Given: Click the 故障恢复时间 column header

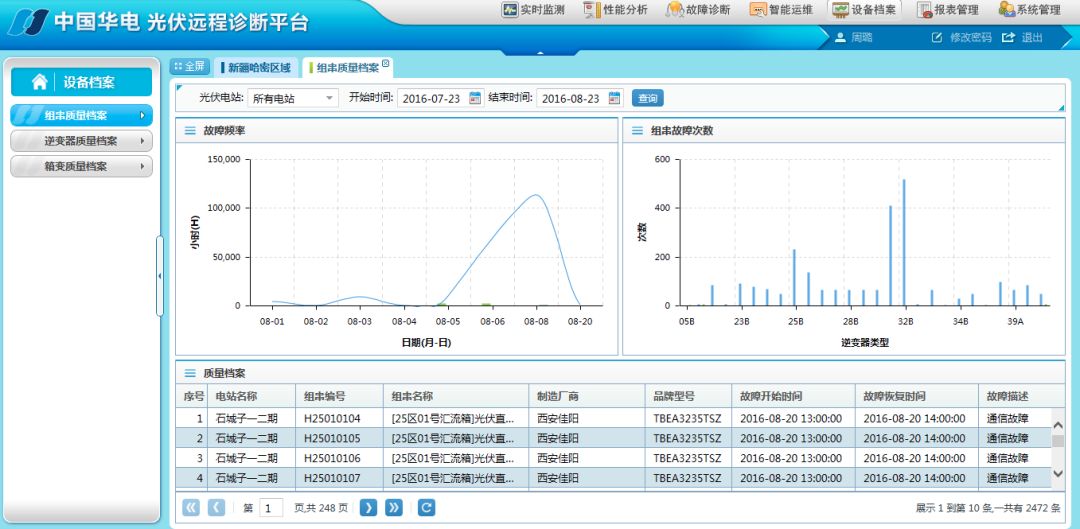Looking at the screenshot, I should [917, 397].
